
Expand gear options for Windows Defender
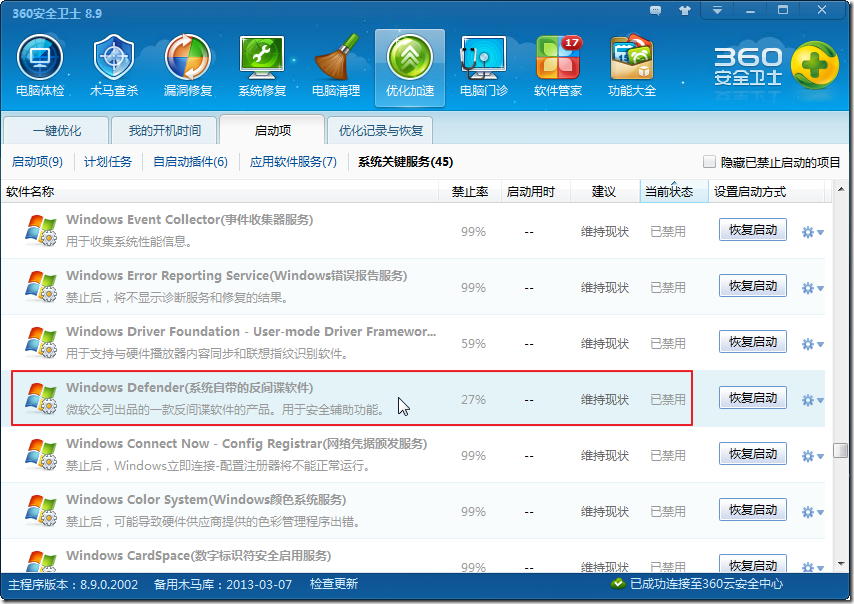click(813, 400)
